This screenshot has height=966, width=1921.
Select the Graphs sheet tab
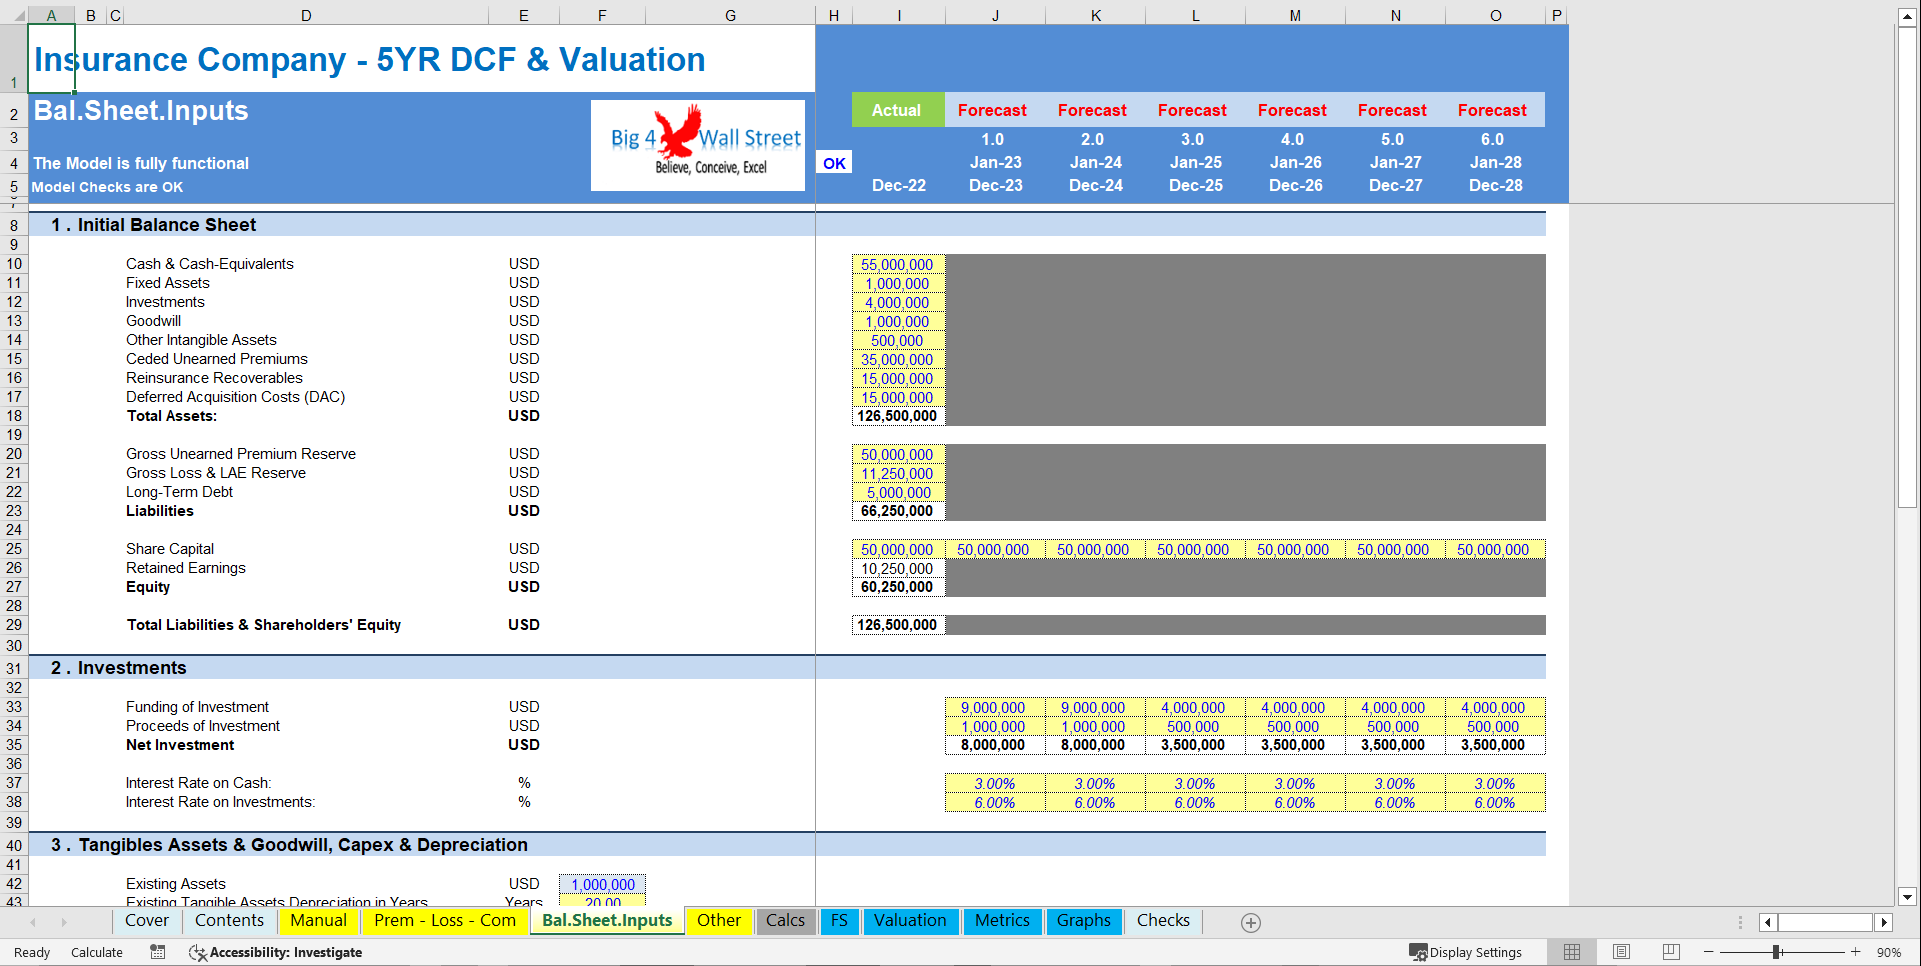[x=1084, y=921]
